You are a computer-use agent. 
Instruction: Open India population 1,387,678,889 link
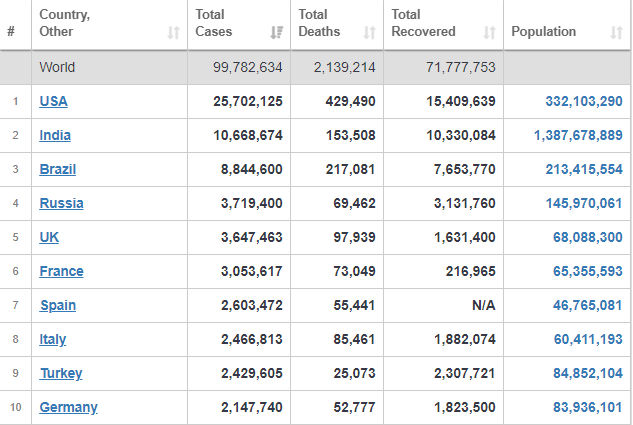click(x=578, y=135)
